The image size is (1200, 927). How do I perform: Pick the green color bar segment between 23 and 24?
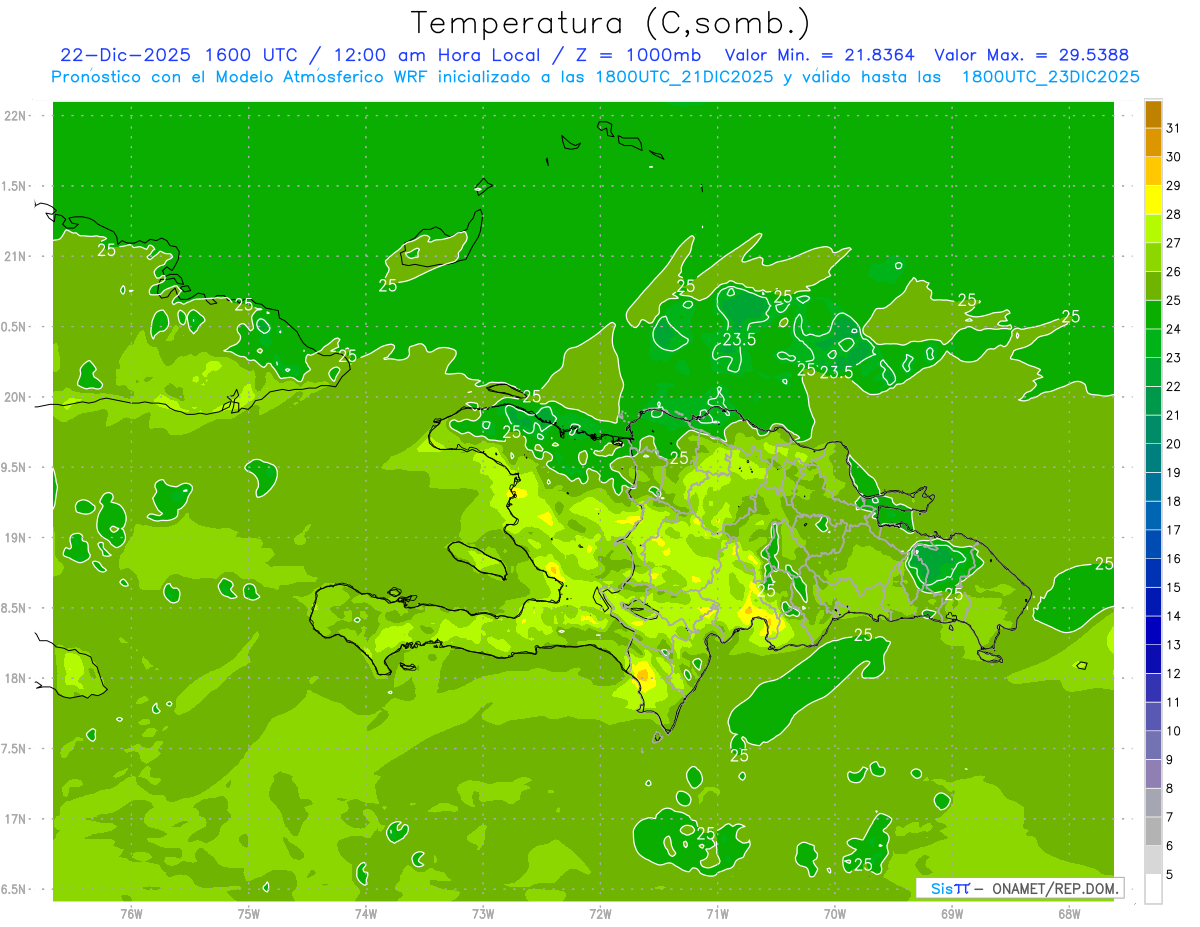coord(1153,343)
